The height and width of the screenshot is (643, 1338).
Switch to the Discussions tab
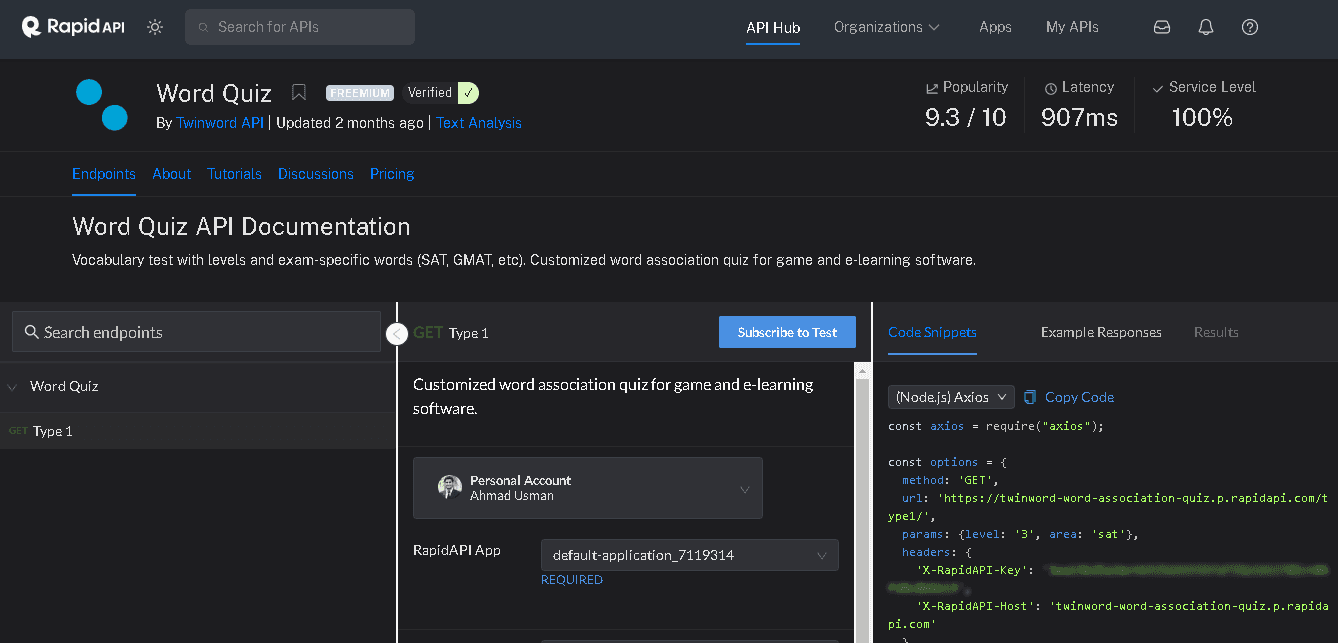coord(316,174)
